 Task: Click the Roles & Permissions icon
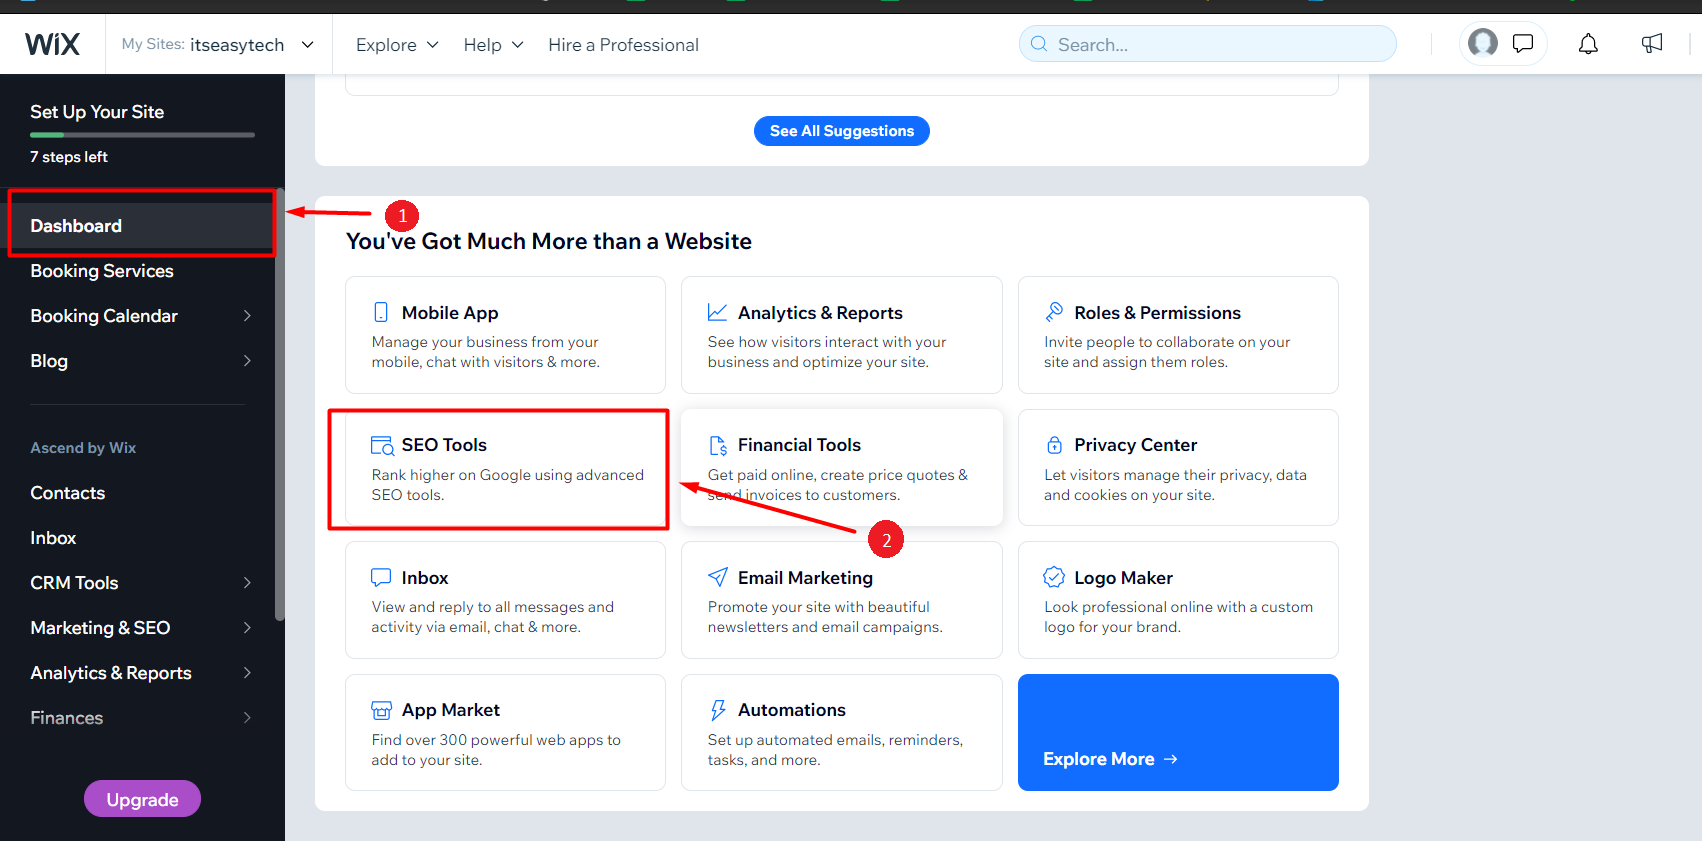(x=1054, y=312)
